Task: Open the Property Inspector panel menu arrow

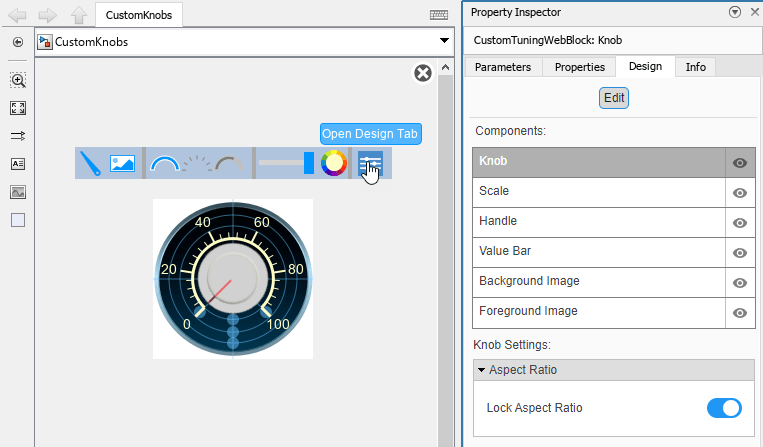Action: point(735,12)
